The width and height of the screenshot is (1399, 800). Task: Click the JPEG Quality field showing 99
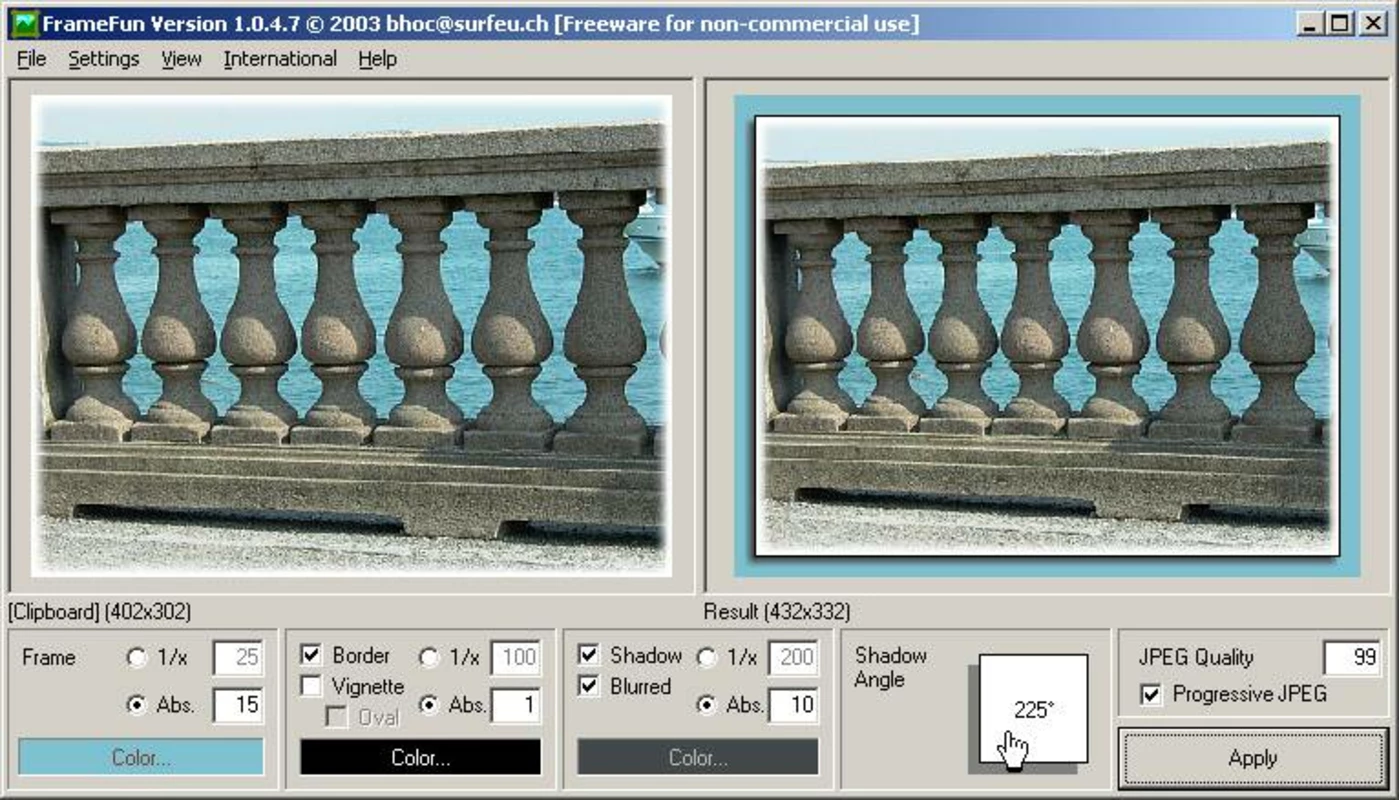pyautogui.click(x=1353, y=657)
